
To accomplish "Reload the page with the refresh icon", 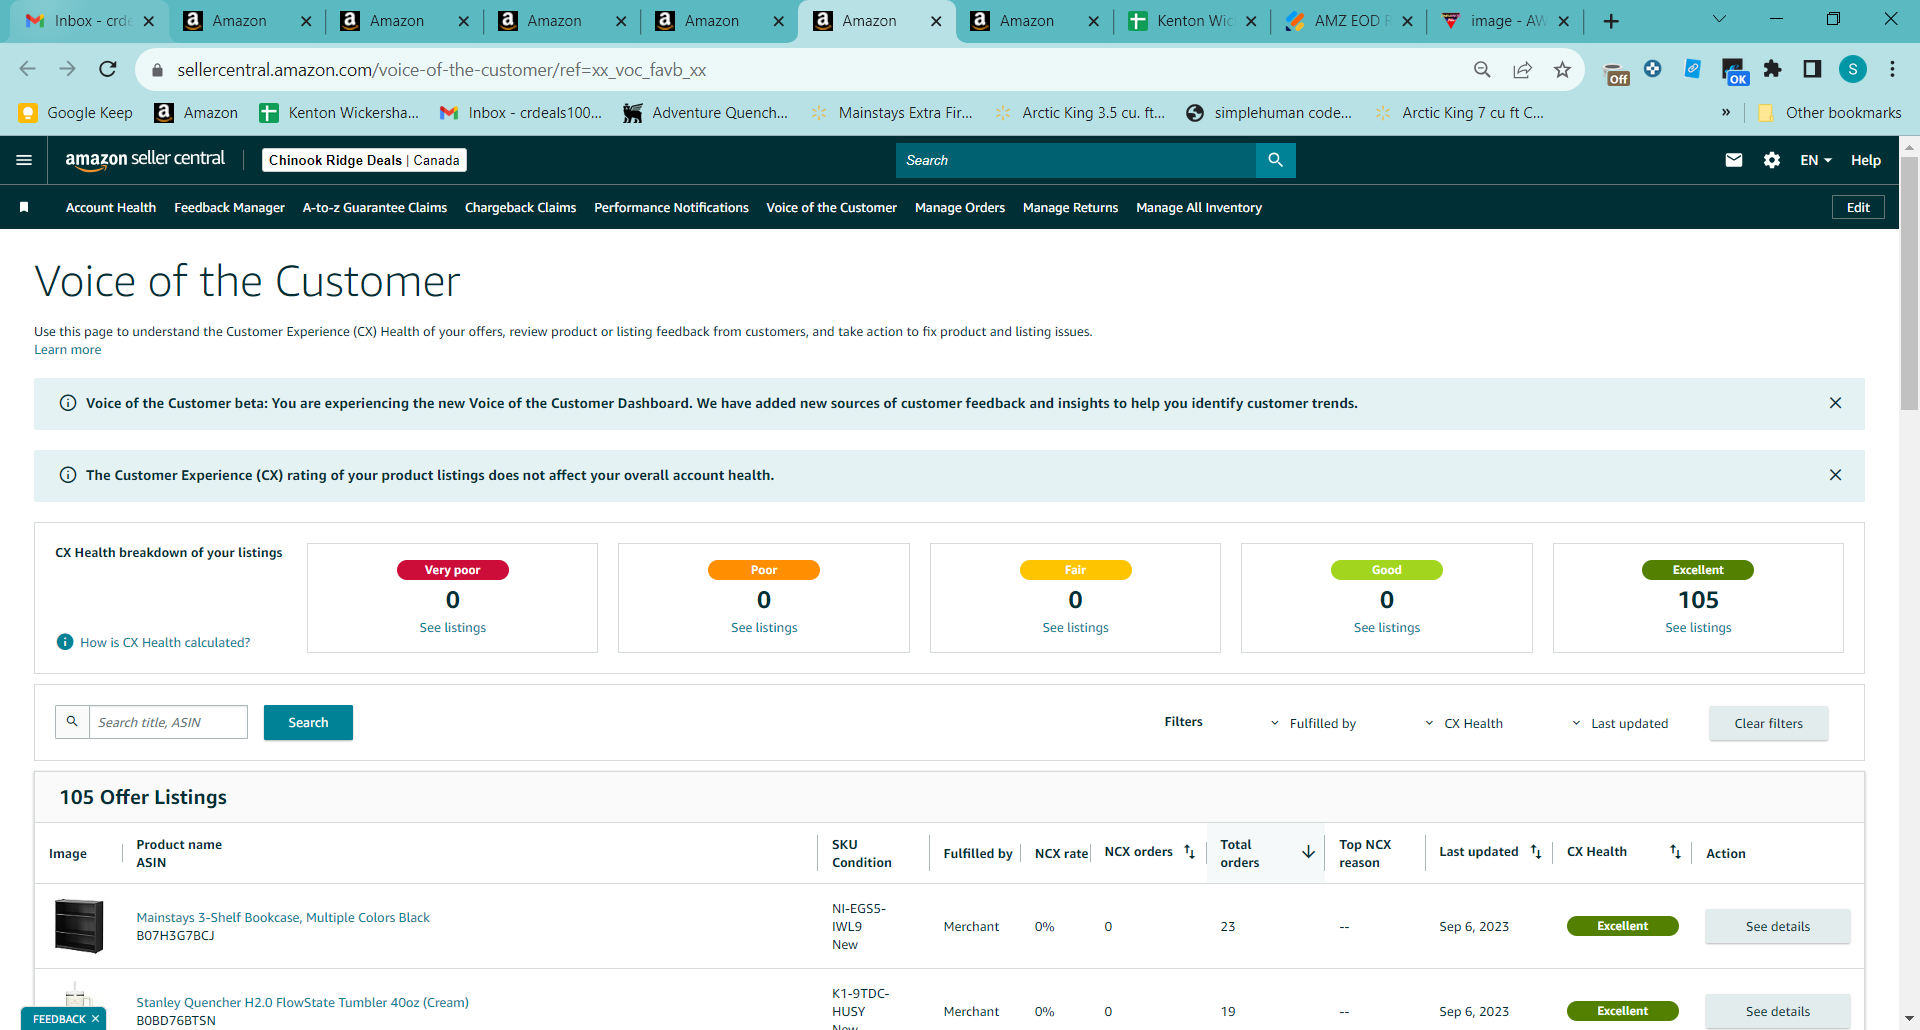I will point(108,69).
